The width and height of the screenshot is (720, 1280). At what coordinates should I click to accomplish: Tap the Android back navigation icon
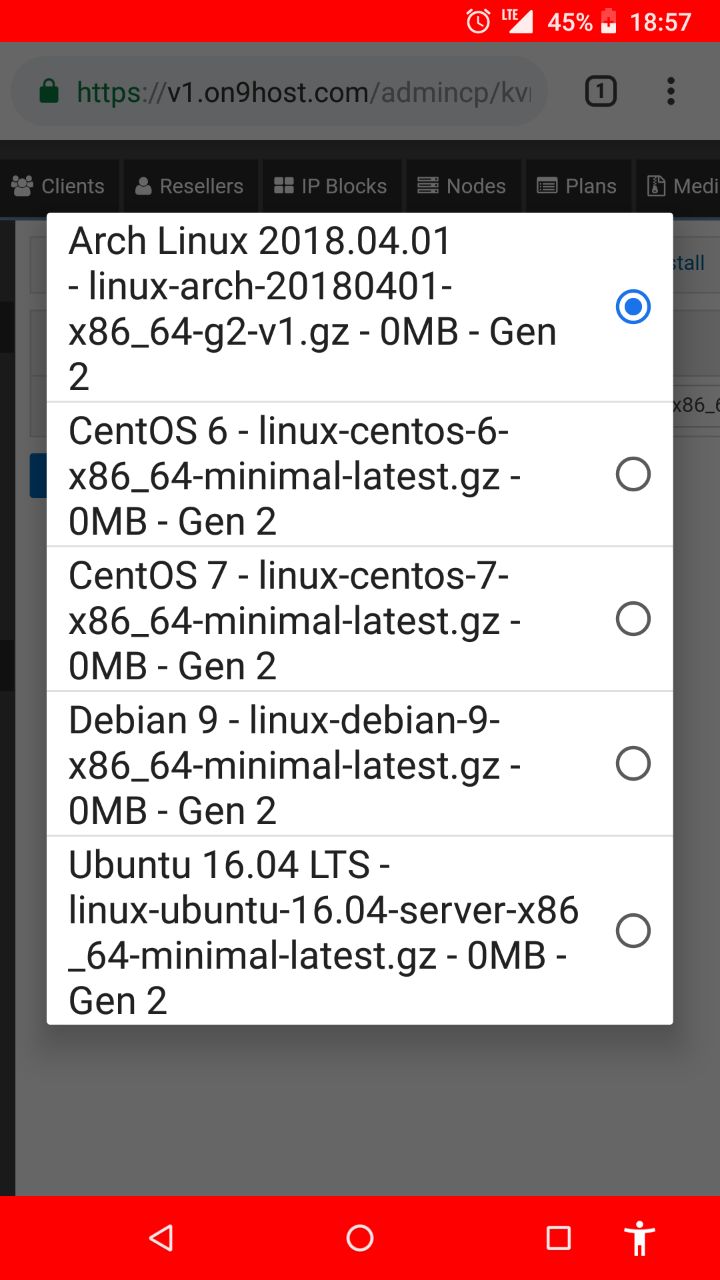click(161, 1238)
